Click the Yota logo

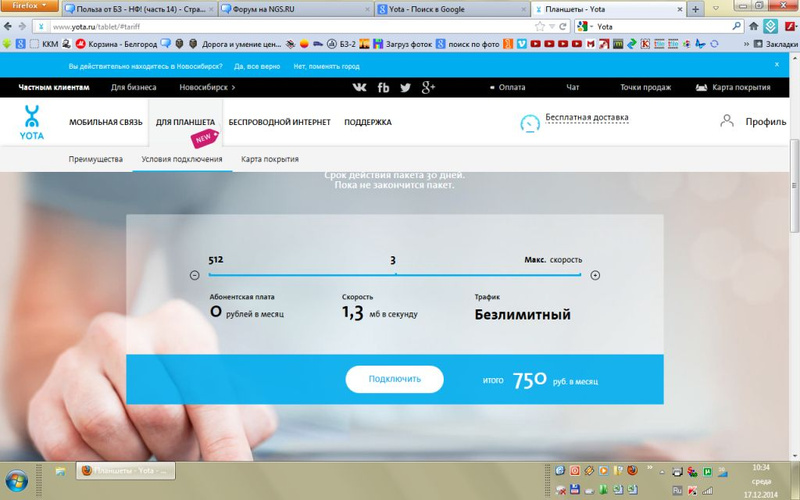[x=32, y=122]
